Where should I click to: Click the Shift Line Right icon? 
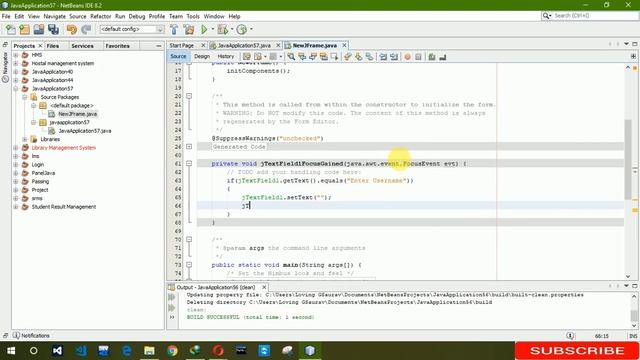[394, 57]
